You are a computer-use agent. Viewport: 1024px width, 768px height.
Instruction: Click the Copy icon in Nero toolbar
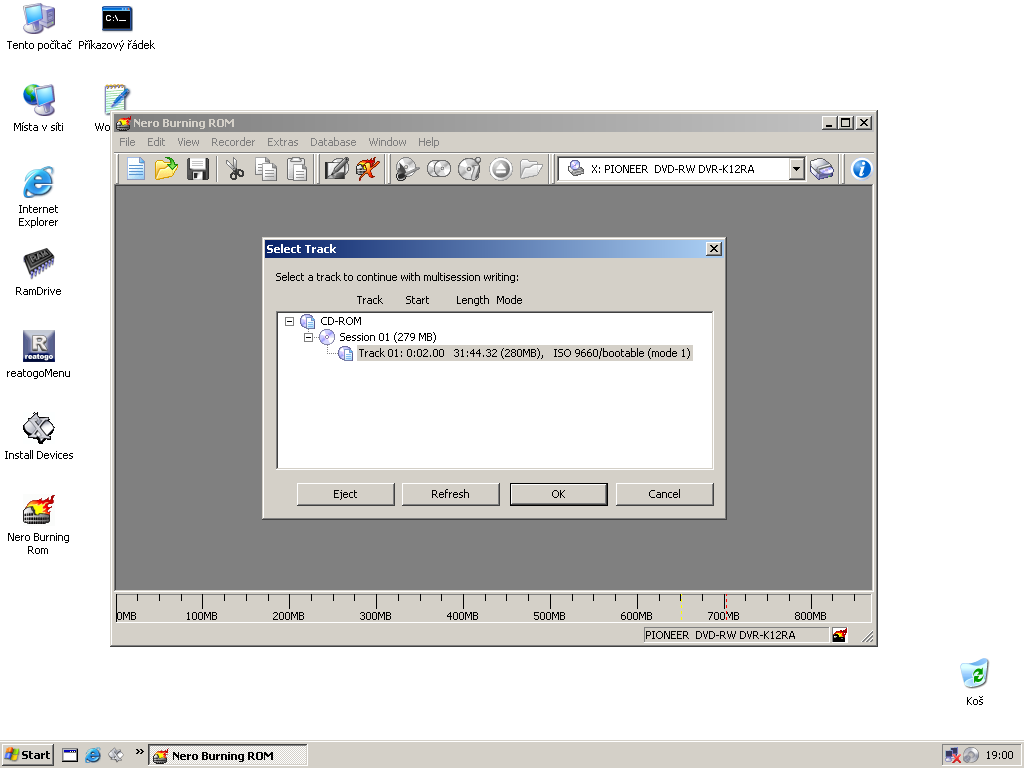[266, 169]
